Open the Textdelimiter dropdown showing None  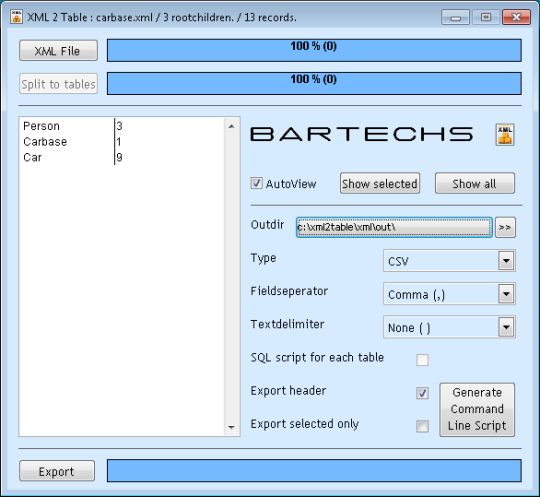coord(449,327)
